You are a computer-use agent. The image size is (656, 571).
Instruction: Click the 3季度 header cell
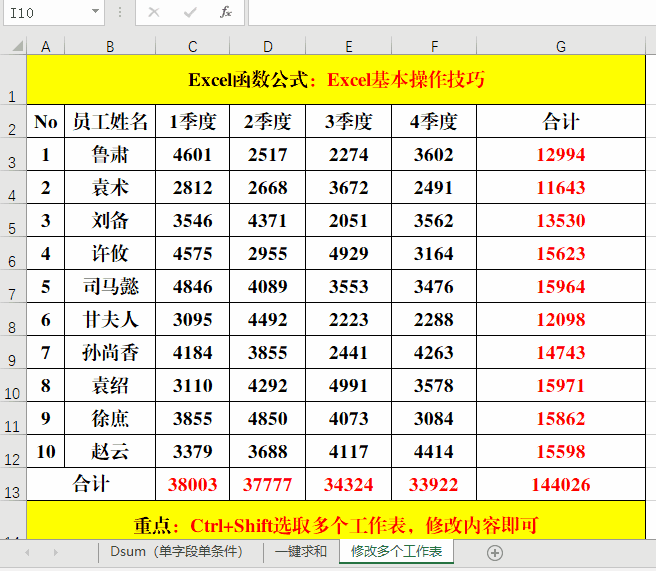(x=348, y=121)
